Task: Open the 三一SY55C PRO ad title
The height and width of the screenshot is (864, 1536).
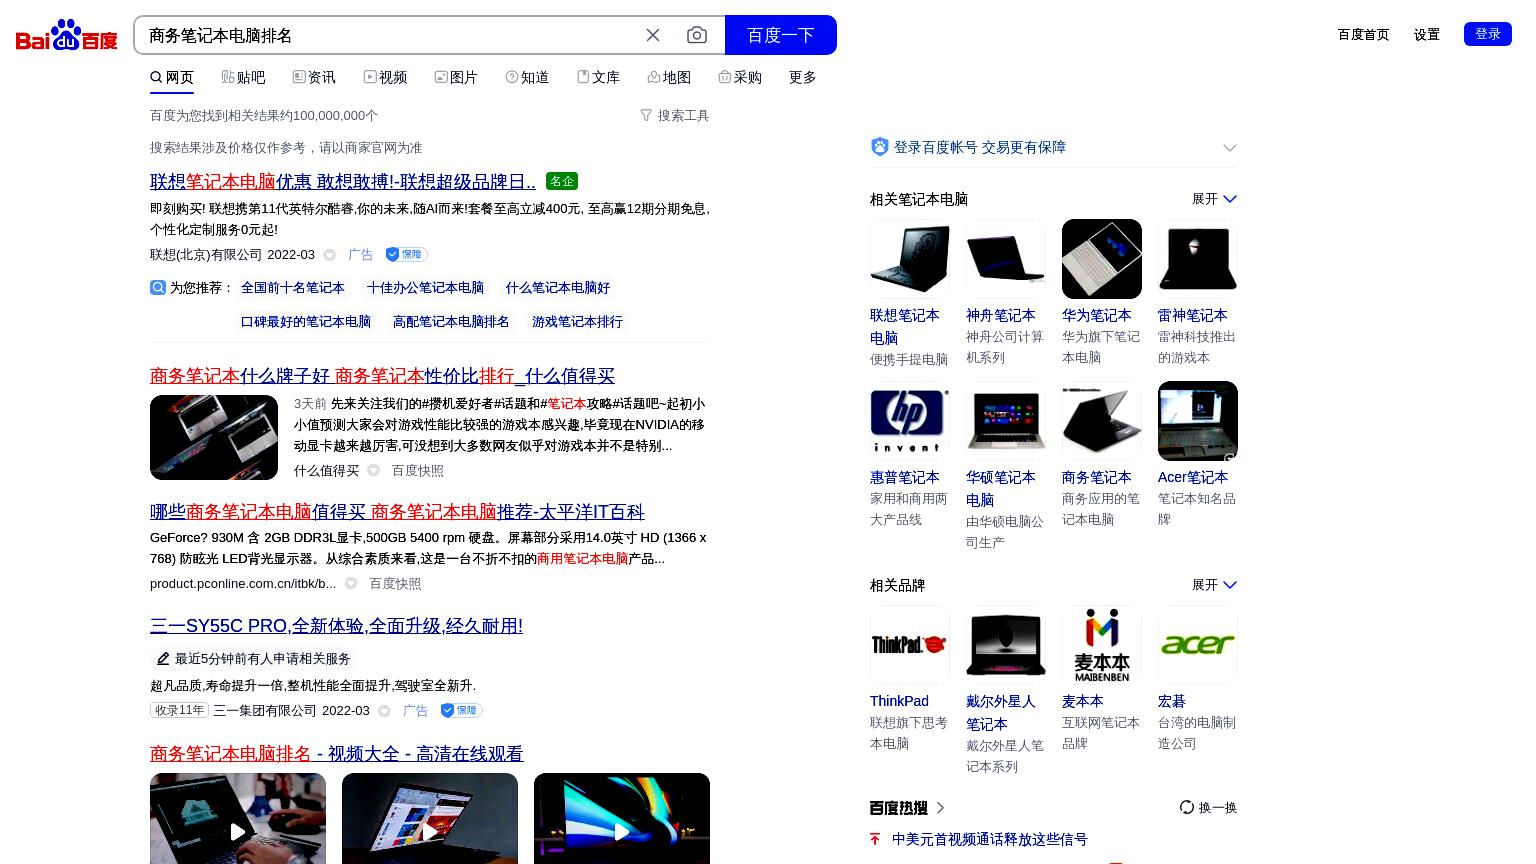Action: (336, 625)
